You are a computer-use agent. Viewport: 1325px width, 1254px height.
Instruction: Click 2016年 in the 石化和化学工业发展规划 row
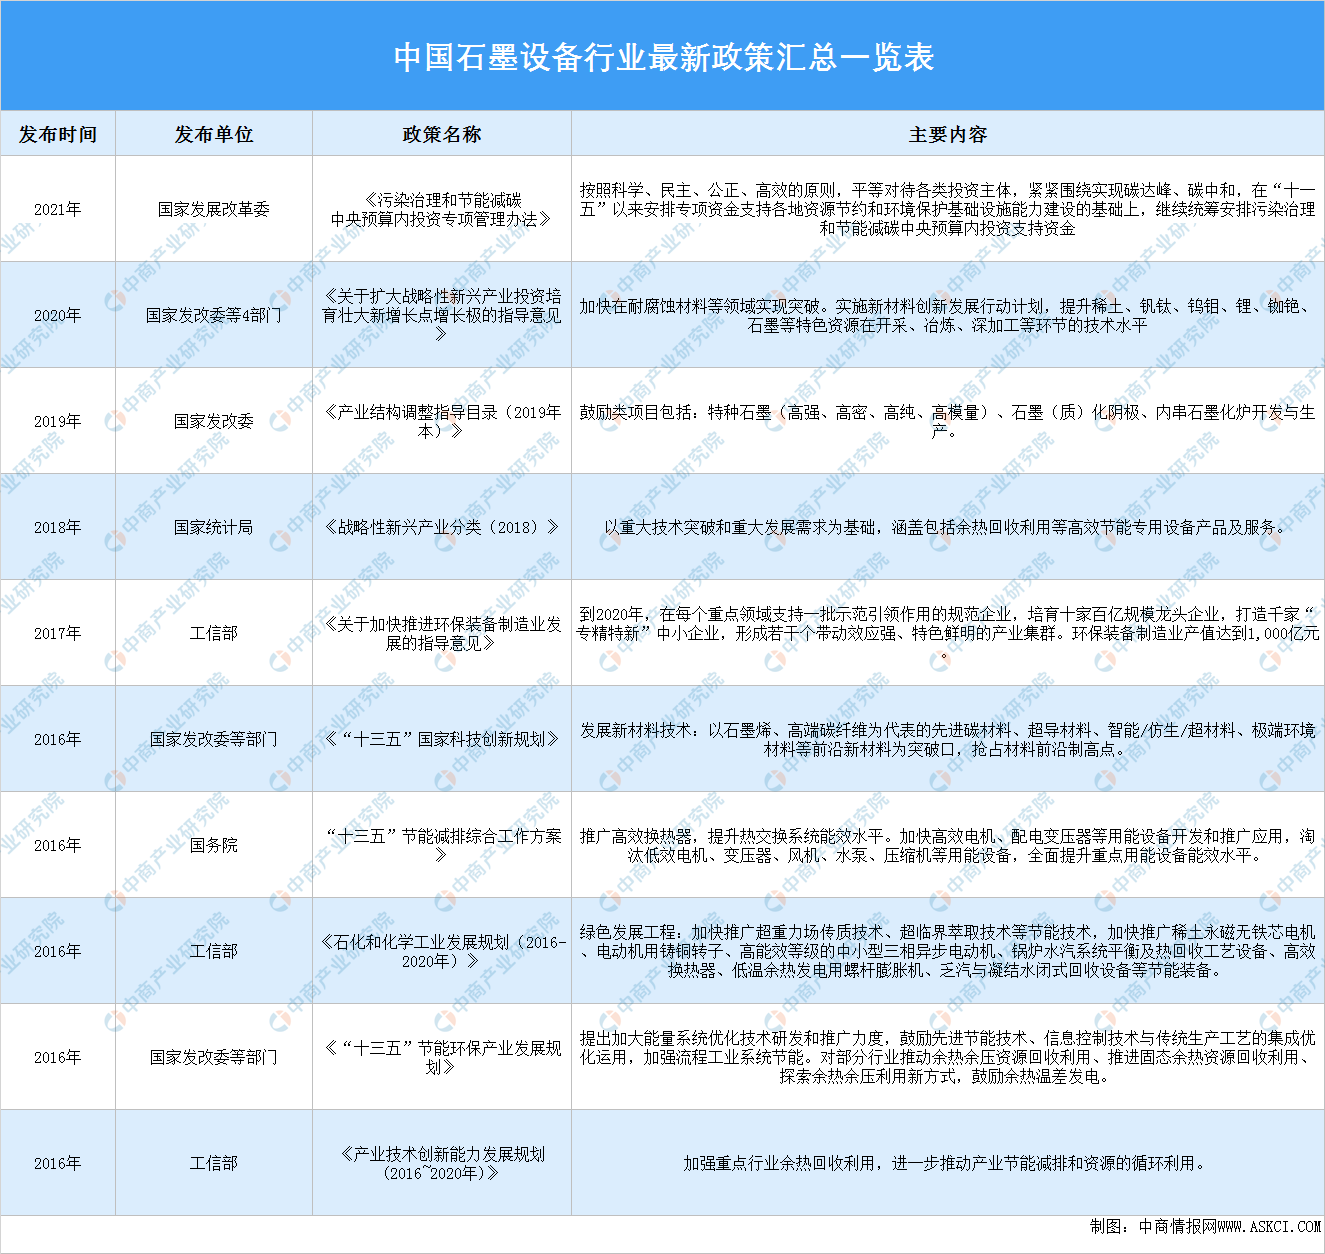58,951
